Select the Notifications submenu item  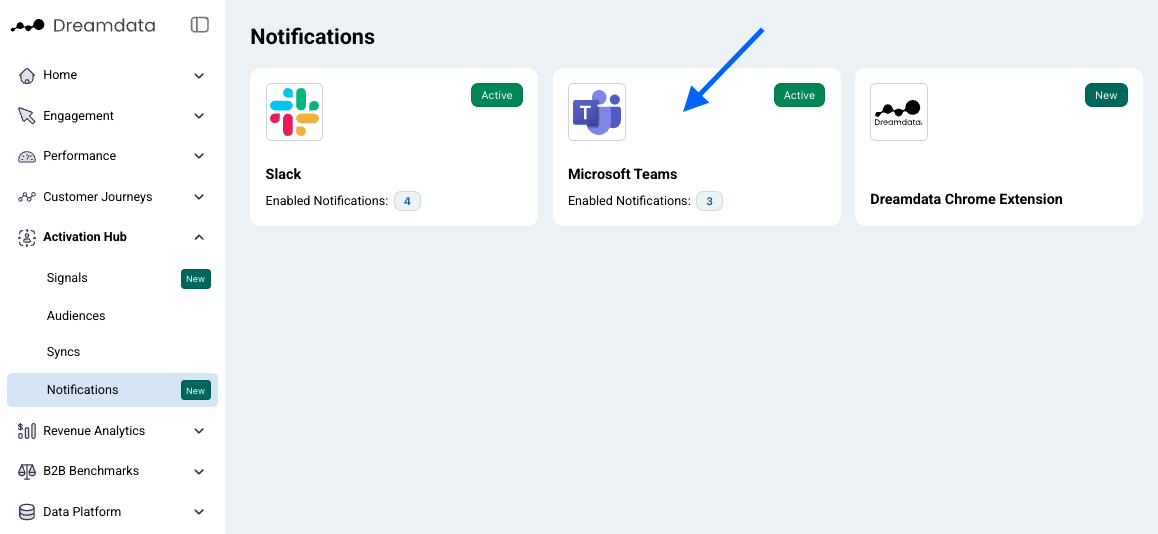pyautogui.click(x=112, y=390)
